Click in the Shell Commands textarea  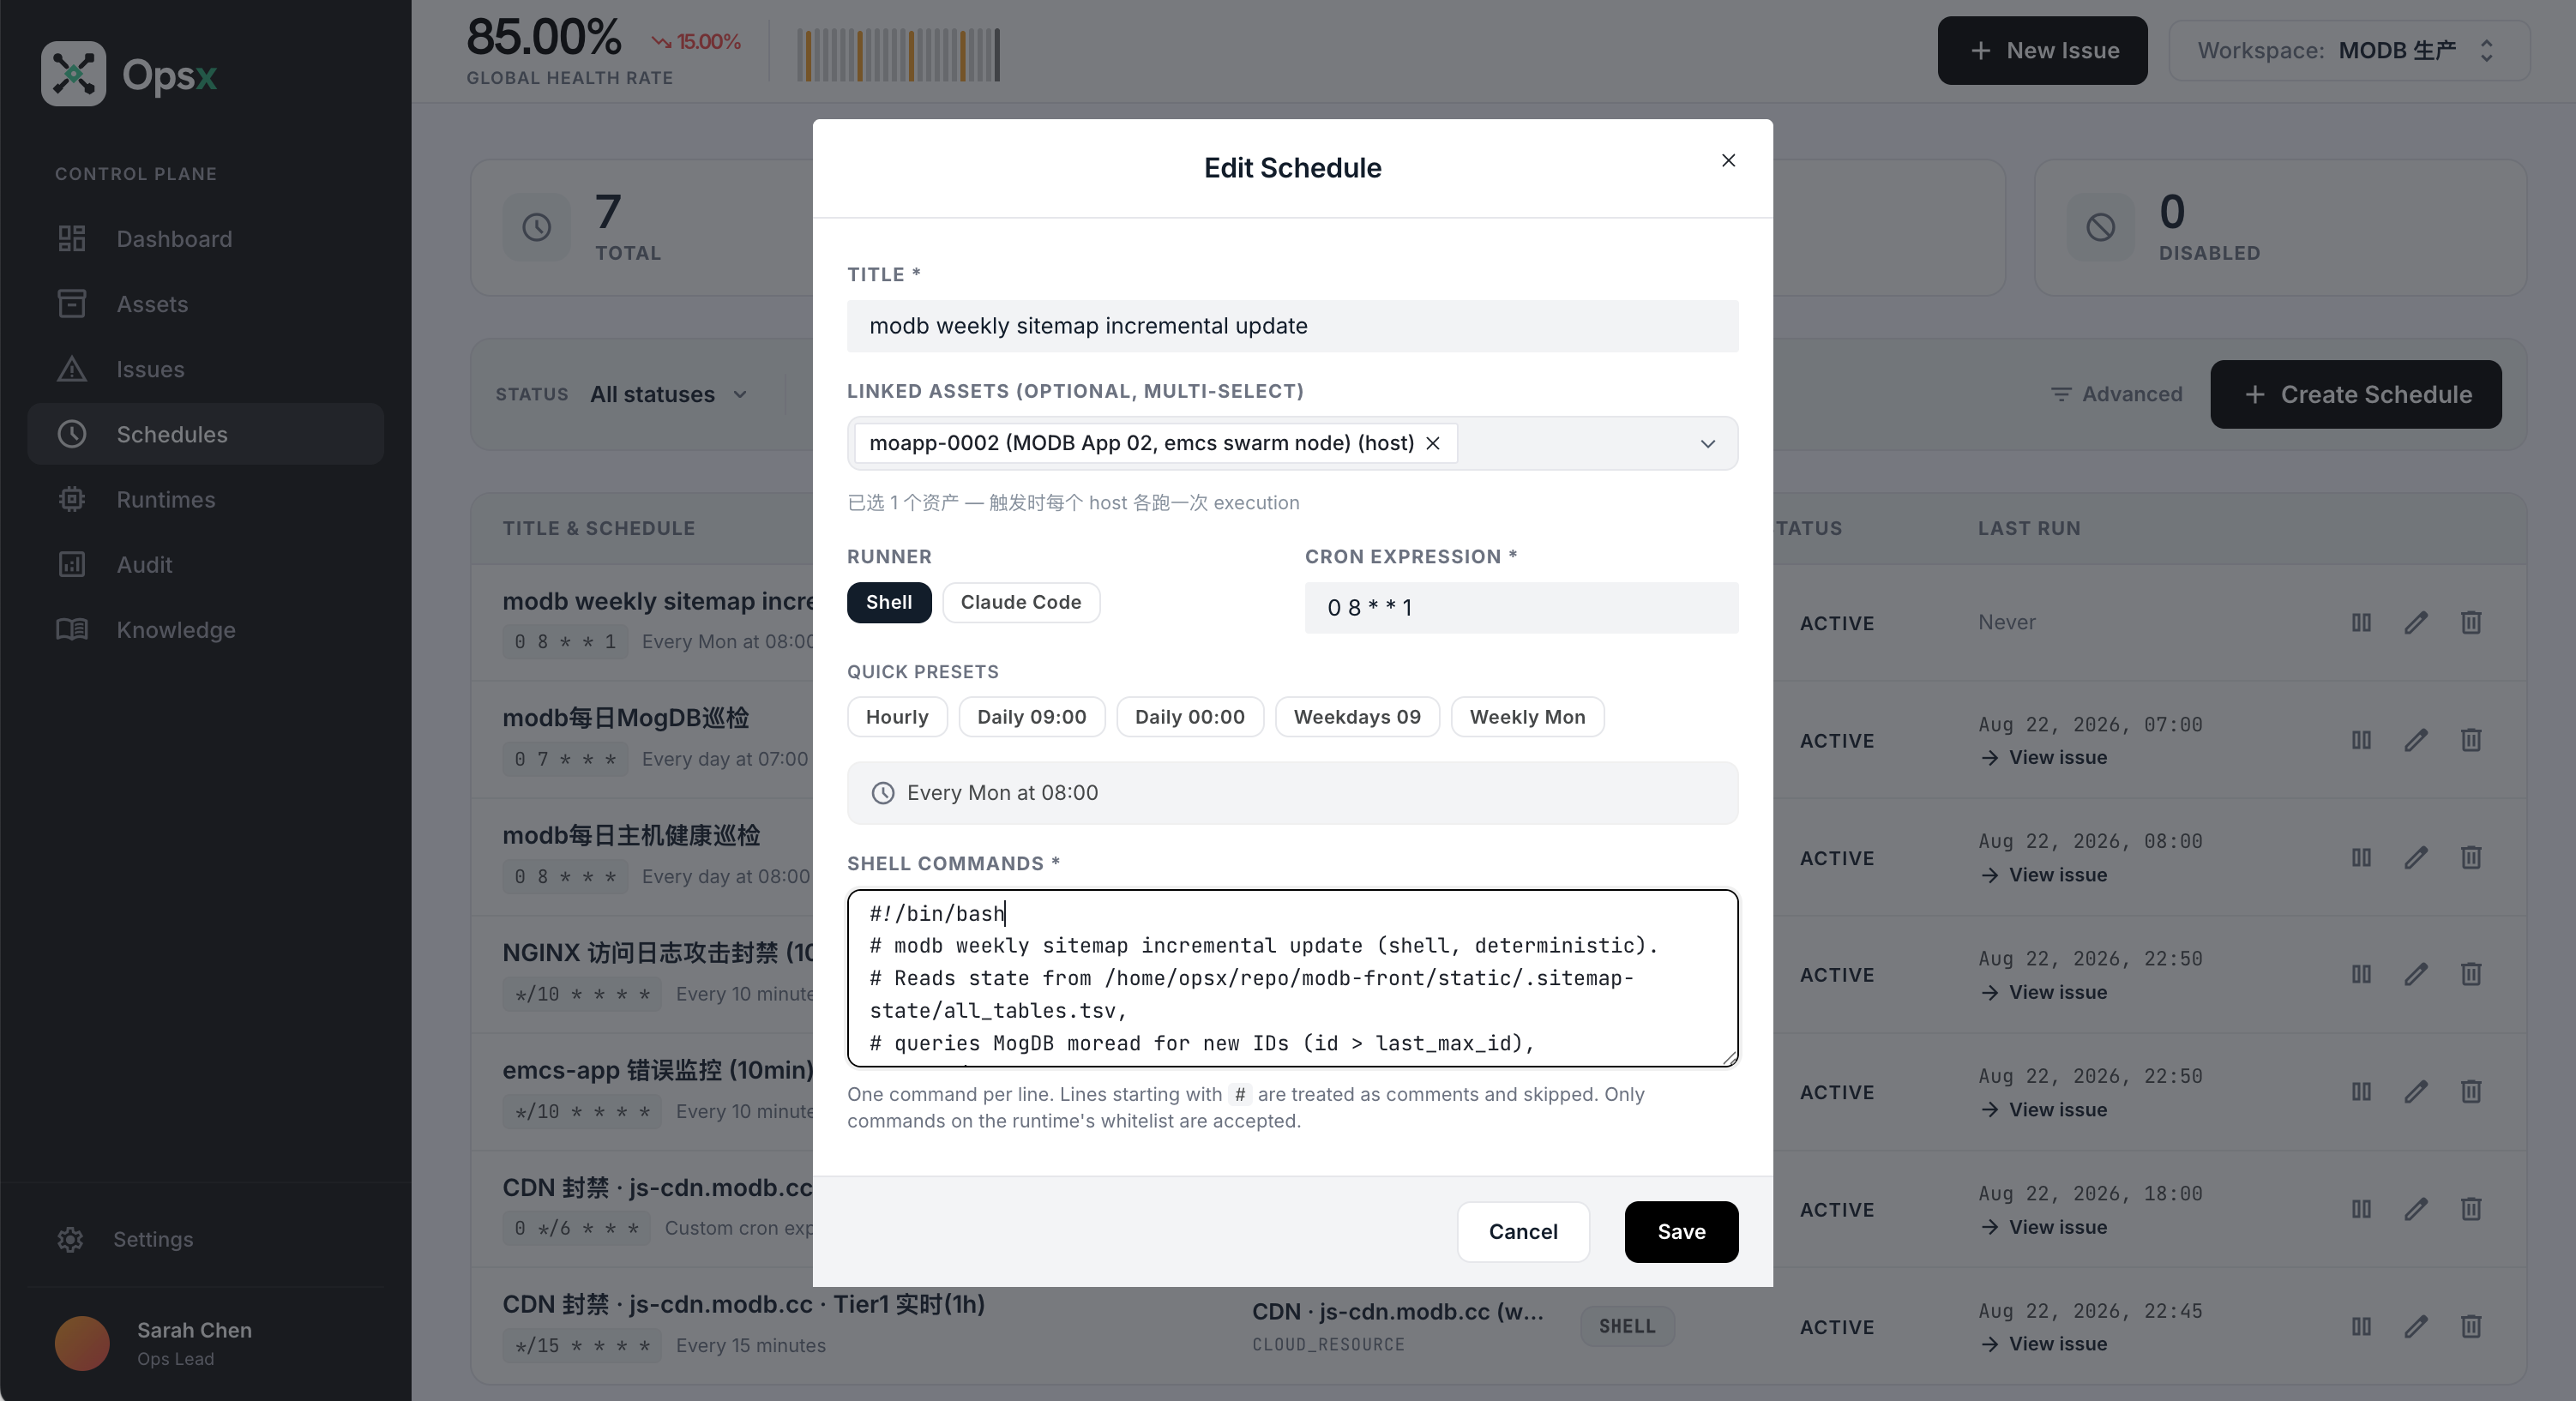pyautogui.click(x=1292, y=978)
